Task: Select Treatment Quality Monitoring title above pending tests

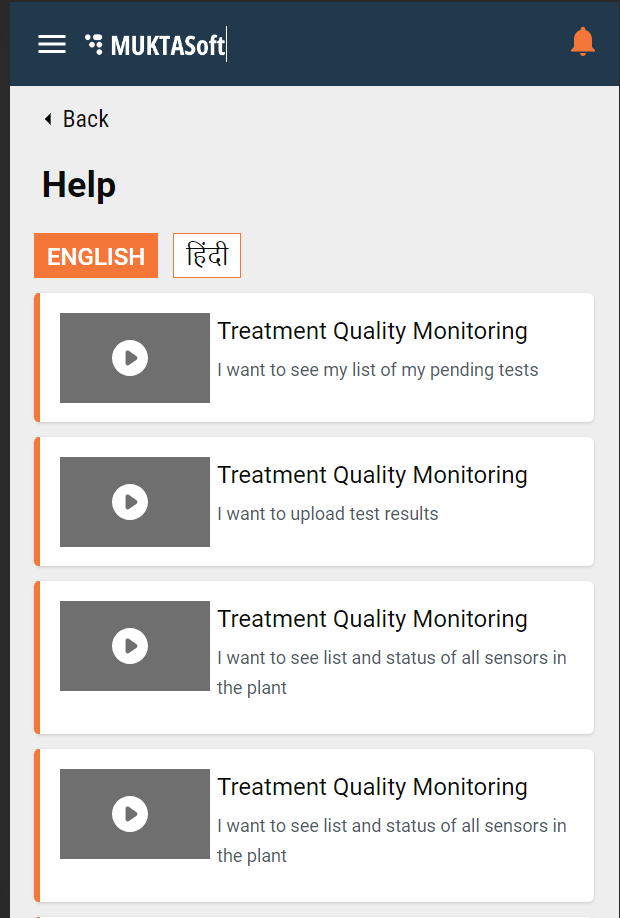Action: click(372, 331)
